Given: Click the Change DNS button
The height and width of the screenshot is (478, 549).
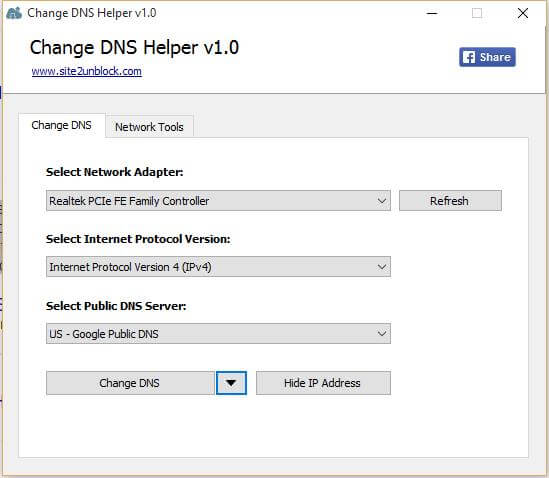Looking at the screenshot, I should pyautogui.click(x=130, y=383).
